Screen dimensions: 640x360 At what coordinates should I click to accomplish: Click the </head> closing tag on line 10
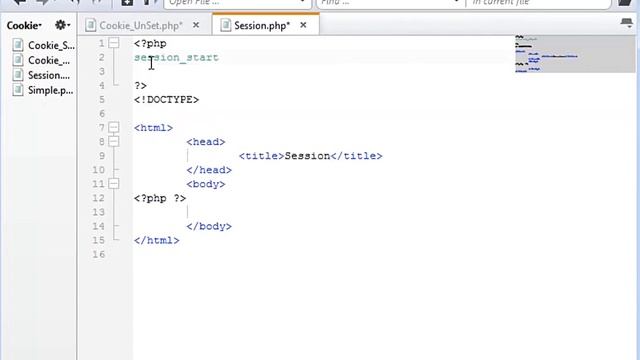pos(209,170)
